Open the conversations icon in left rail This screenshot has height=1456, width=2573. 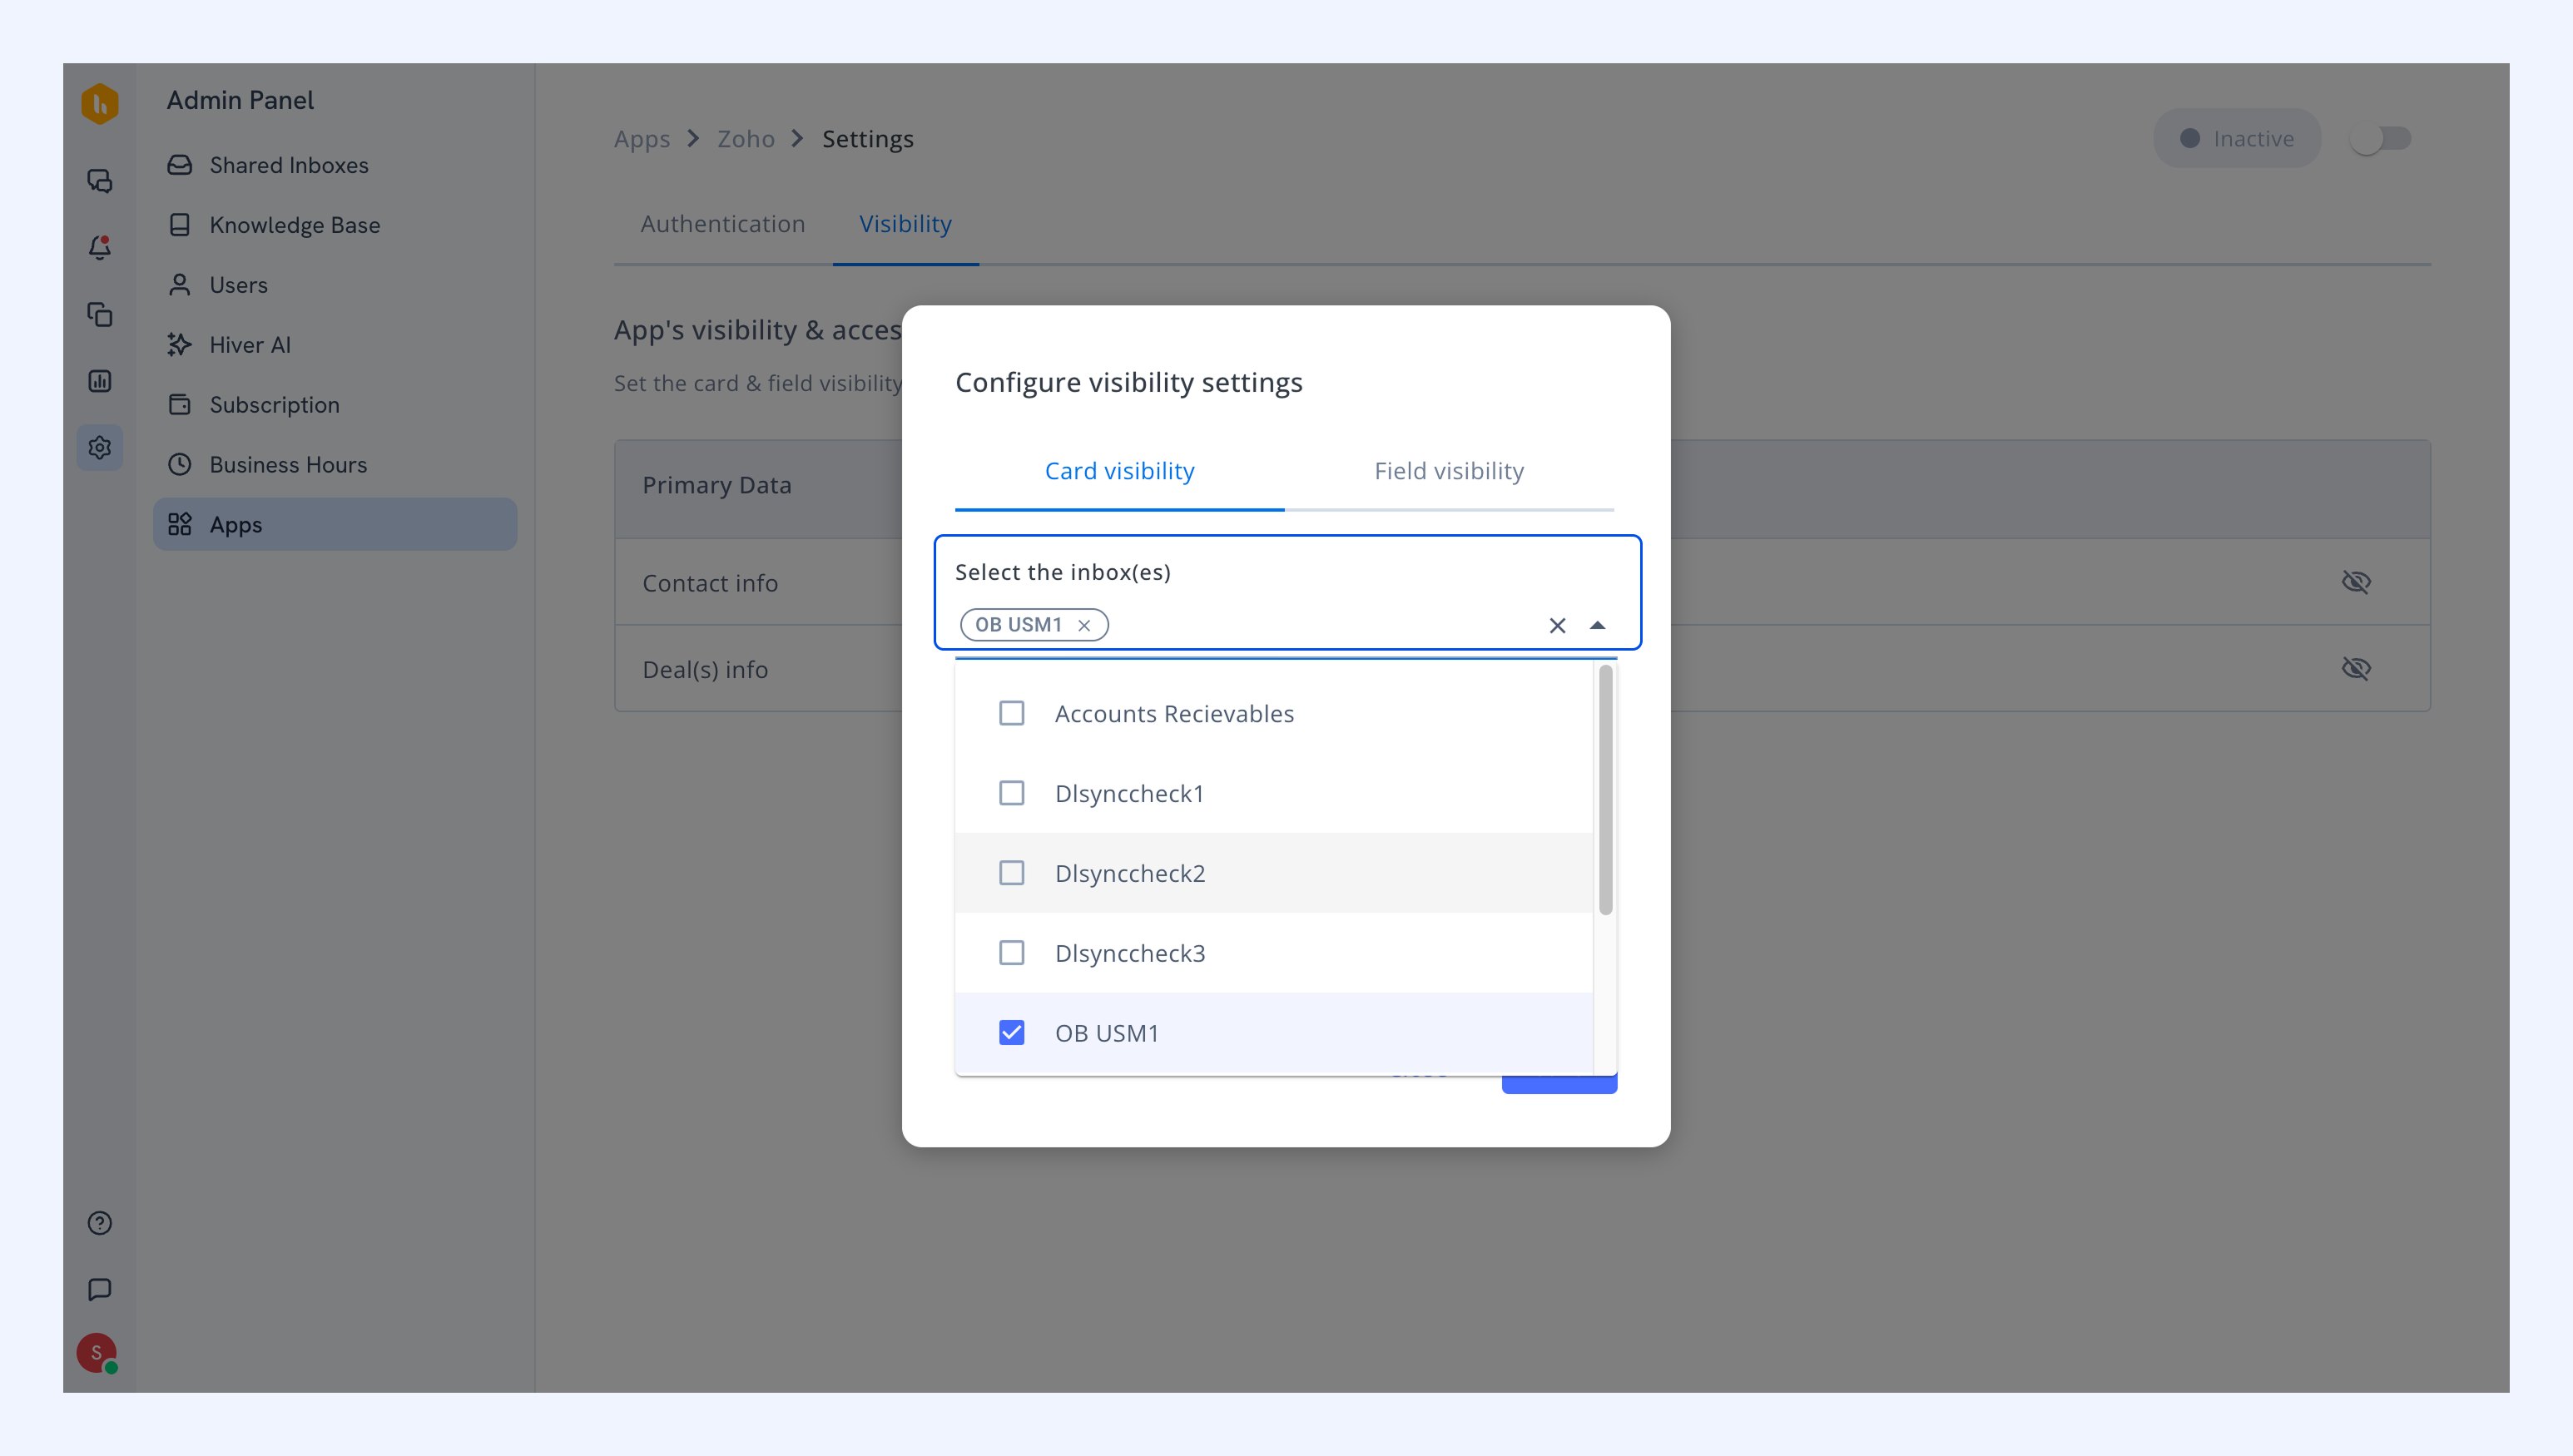pyautogui.click(x=100, y=181)
